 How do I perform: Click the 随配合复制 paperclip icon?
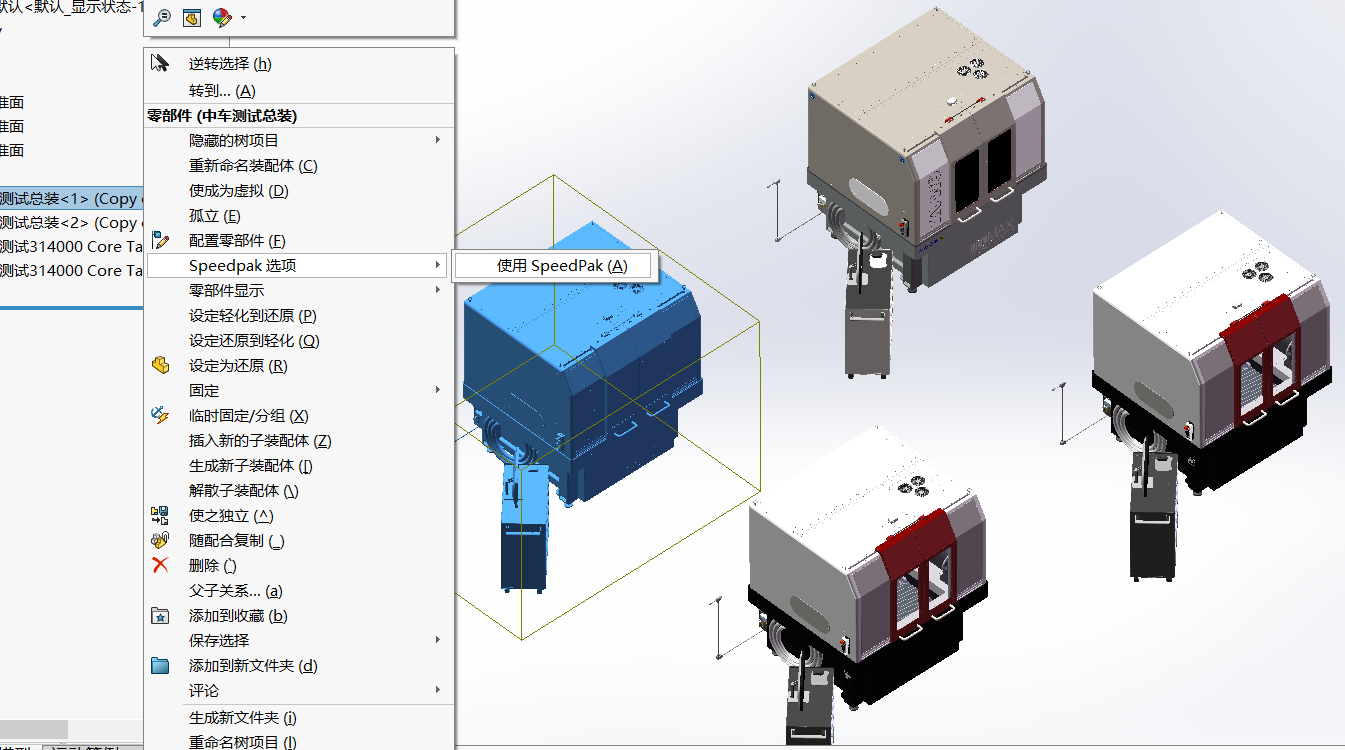coord(160,541)
